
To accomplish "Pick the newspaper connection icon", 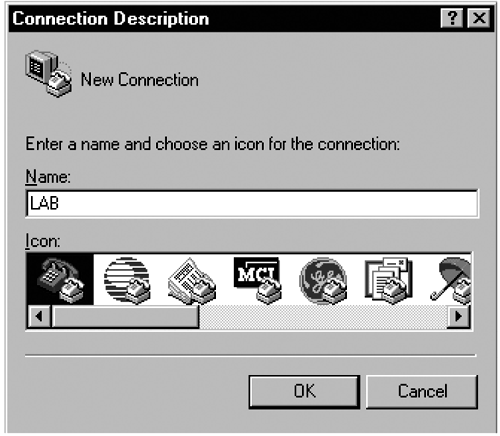I will coord(192,281).
